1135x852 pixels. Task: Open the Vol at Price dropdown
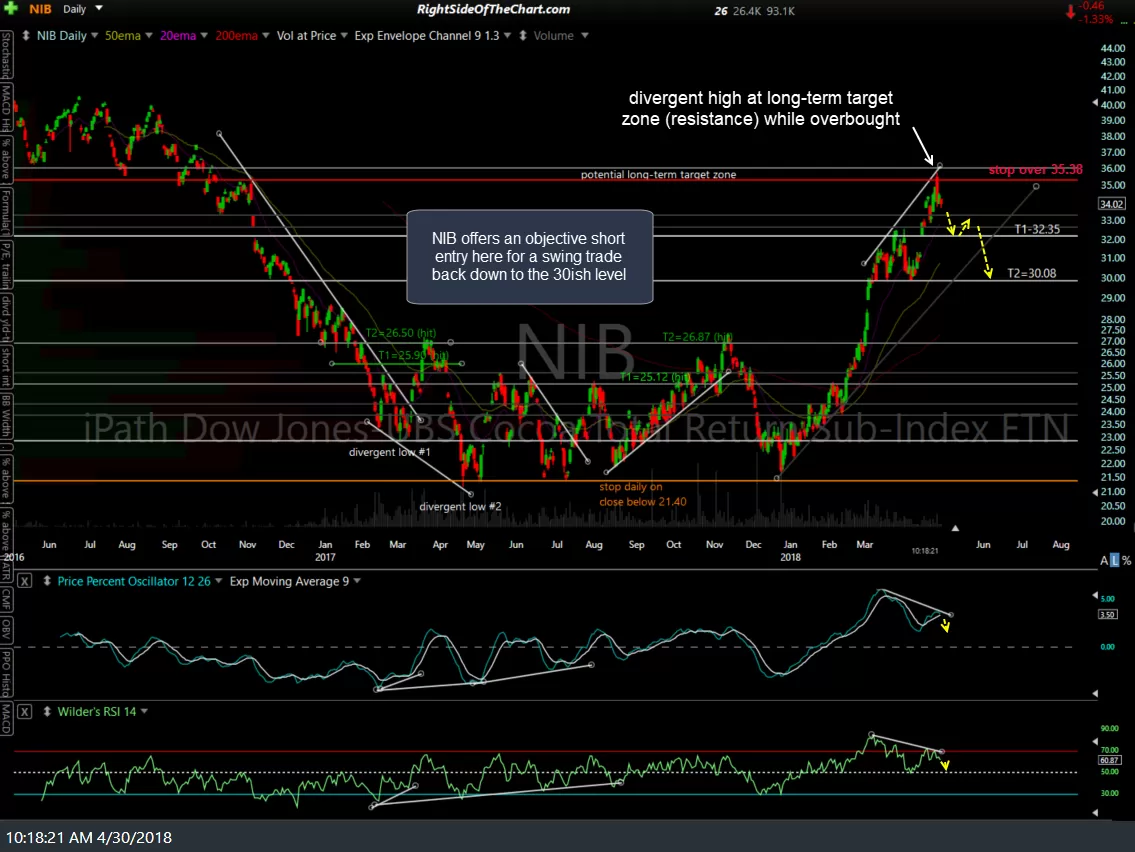344,35
